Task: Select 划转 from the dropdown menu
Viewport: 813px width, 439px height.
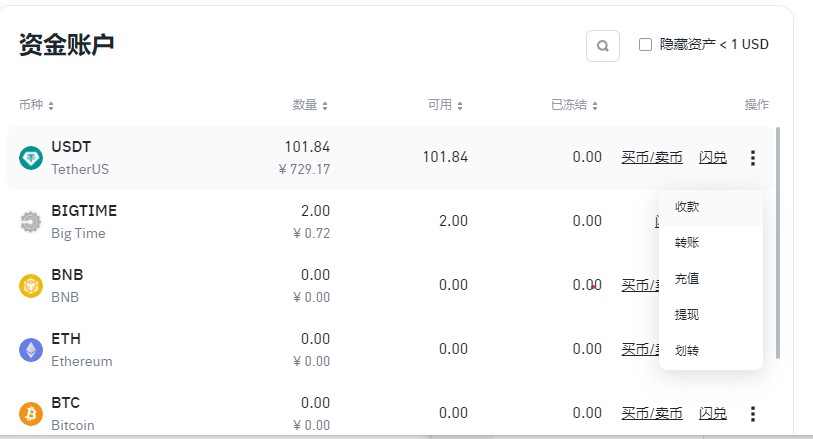Action: 711,351
